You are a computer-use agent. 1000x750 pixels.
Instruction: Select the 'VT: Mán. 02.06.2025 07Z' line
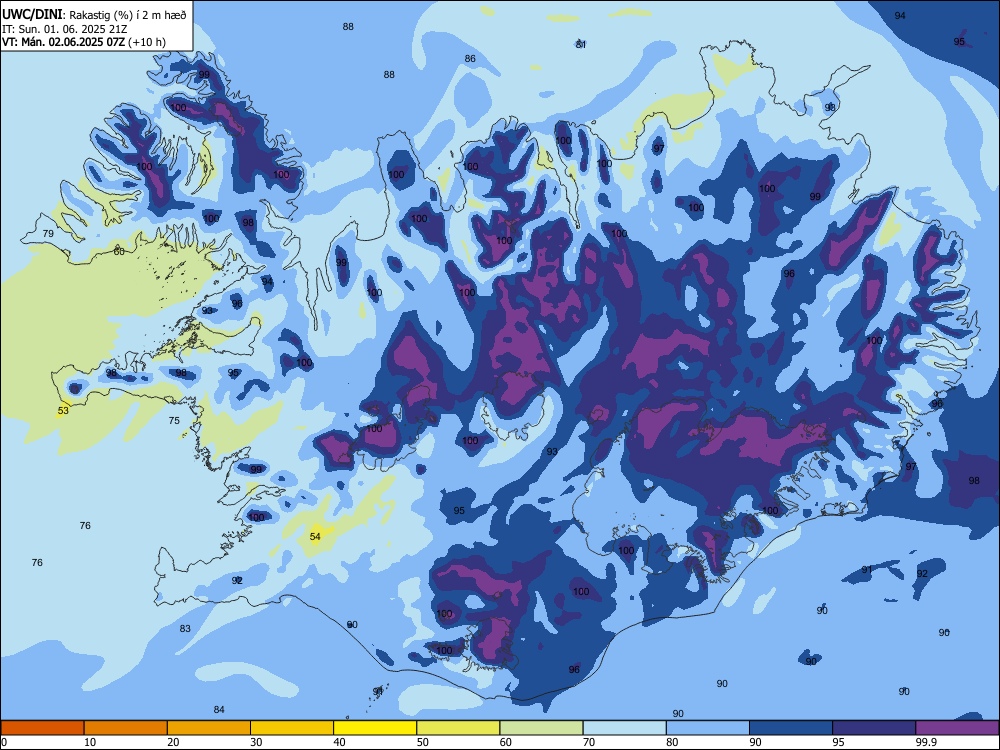click(x=64, y=42)
